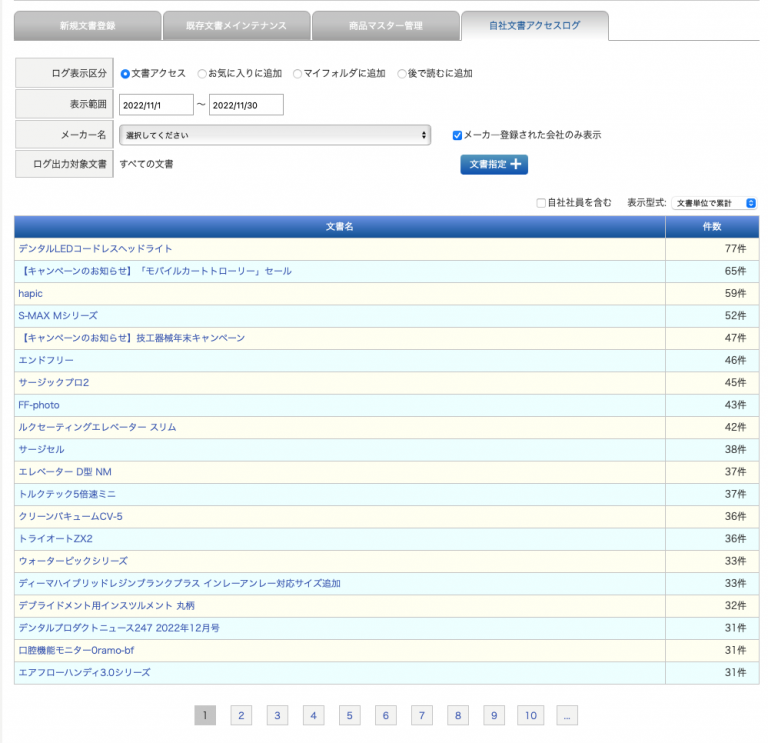Click the 文書名 column header
This screenshot has width=768, height=743.
click(339, 227)
